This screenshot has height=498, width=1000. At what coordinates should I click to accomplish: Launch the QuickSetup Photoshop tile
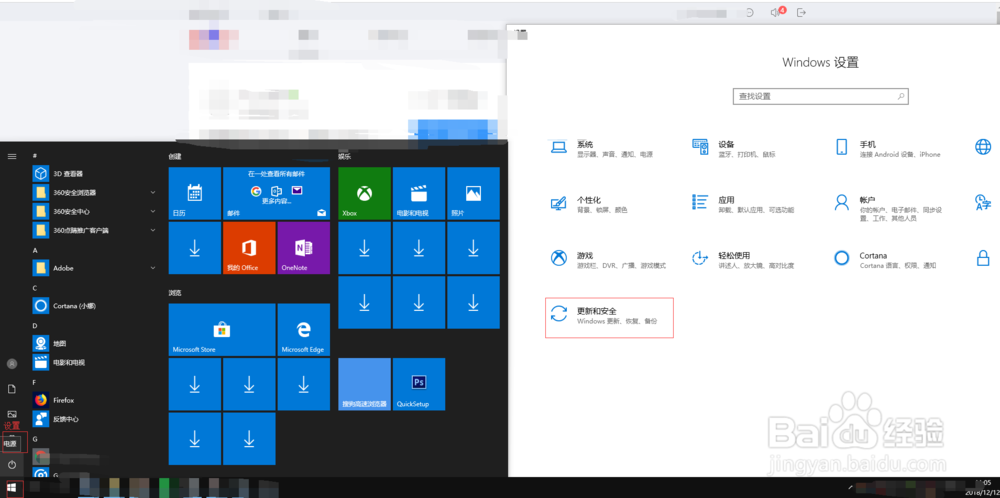point(419,384)
